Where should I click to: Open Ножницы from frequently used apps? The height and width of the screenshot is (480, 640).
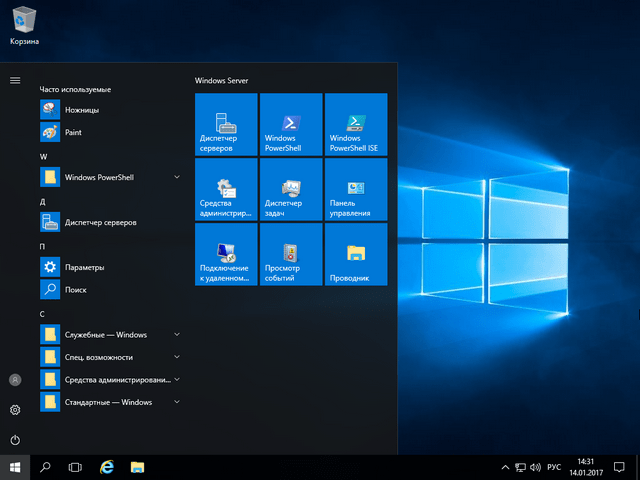(82, 109)
